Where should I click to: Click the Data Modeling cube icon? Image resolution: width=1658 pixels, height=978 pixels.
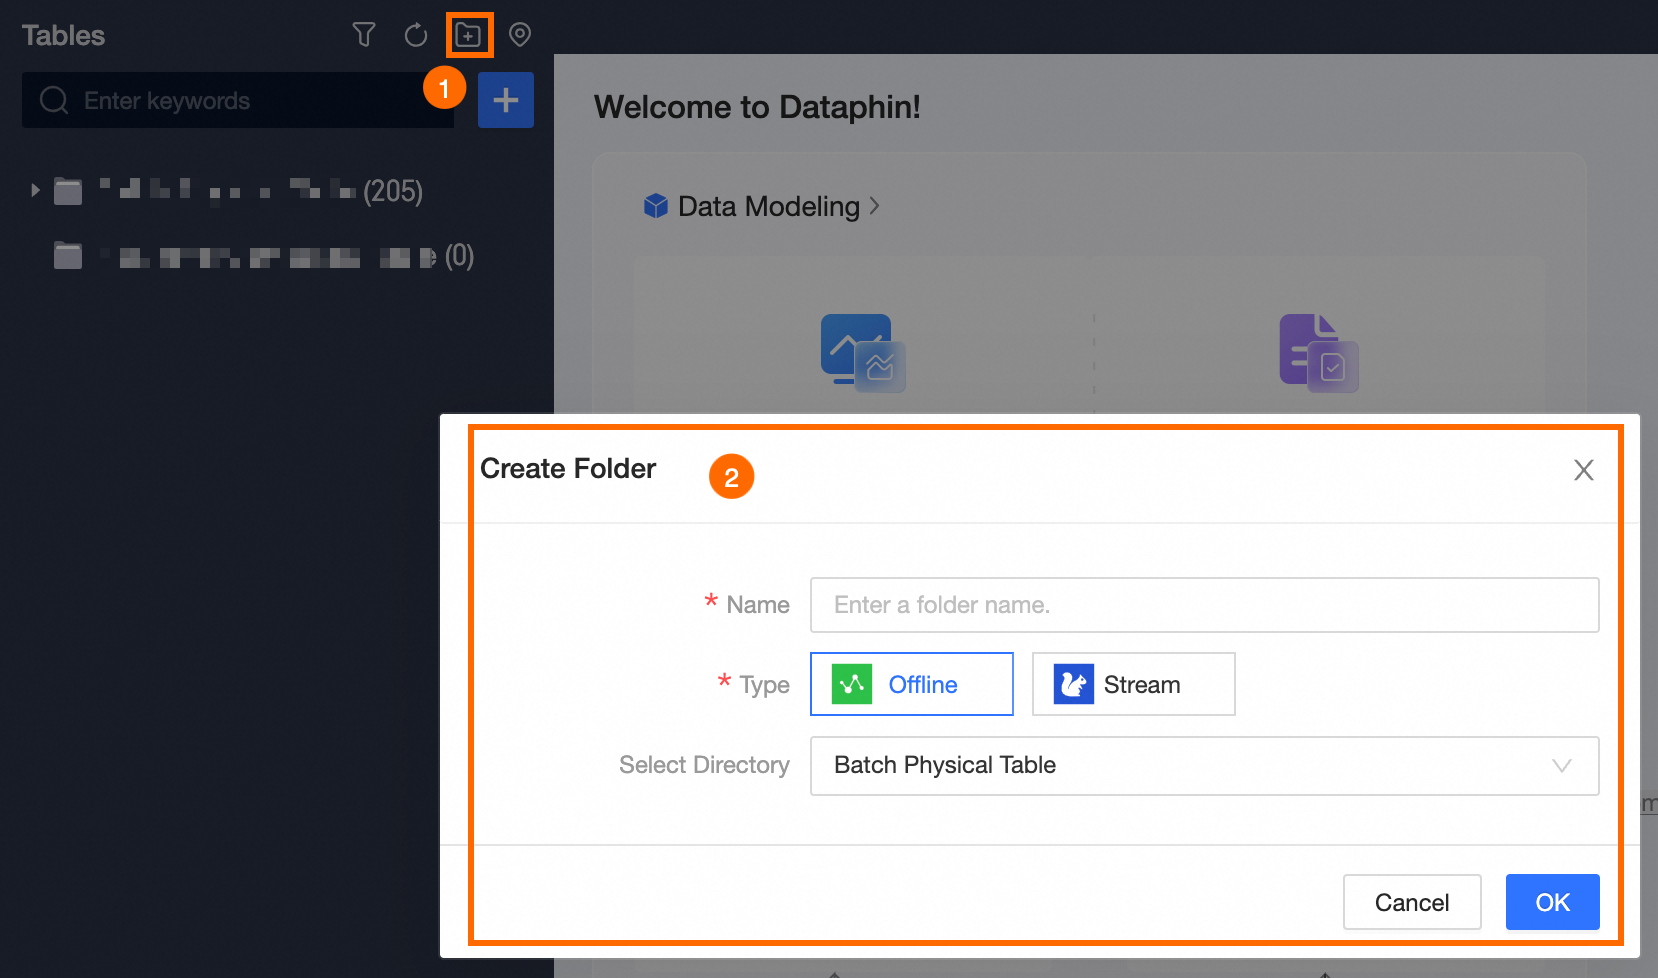[656, 206]
